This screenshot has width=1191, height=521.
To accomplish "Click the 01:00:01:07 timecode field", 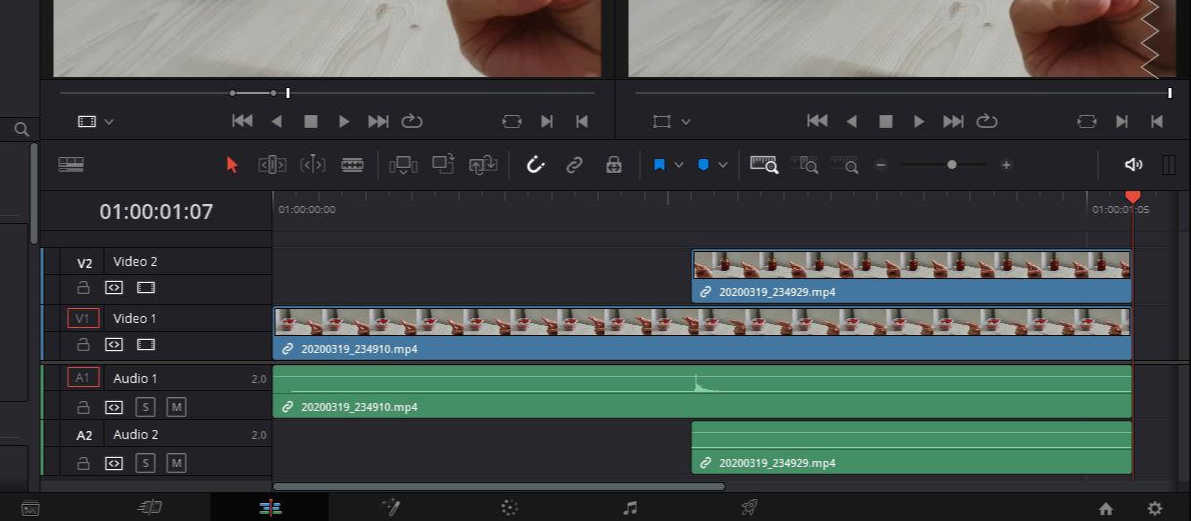I will pyautogui.click(x=156, y=211).
